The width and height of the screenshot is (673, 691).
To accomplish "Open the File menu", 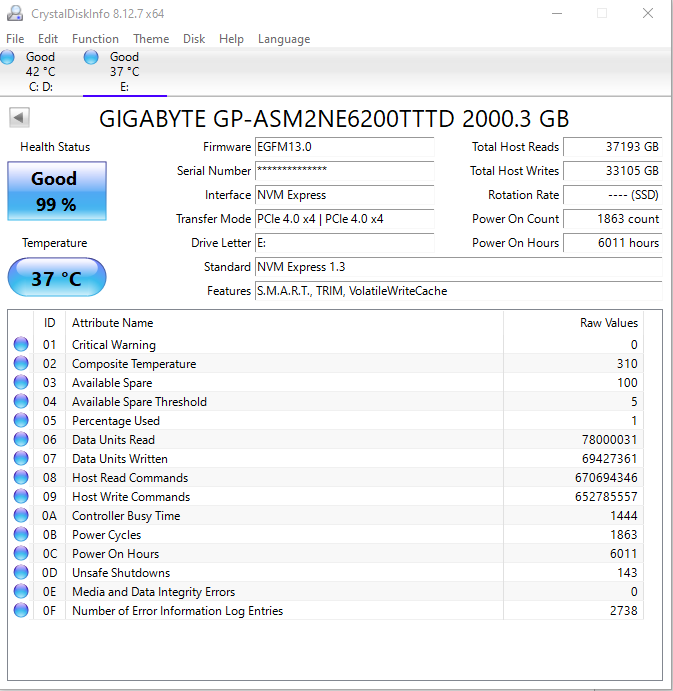I will click(15, 39).
